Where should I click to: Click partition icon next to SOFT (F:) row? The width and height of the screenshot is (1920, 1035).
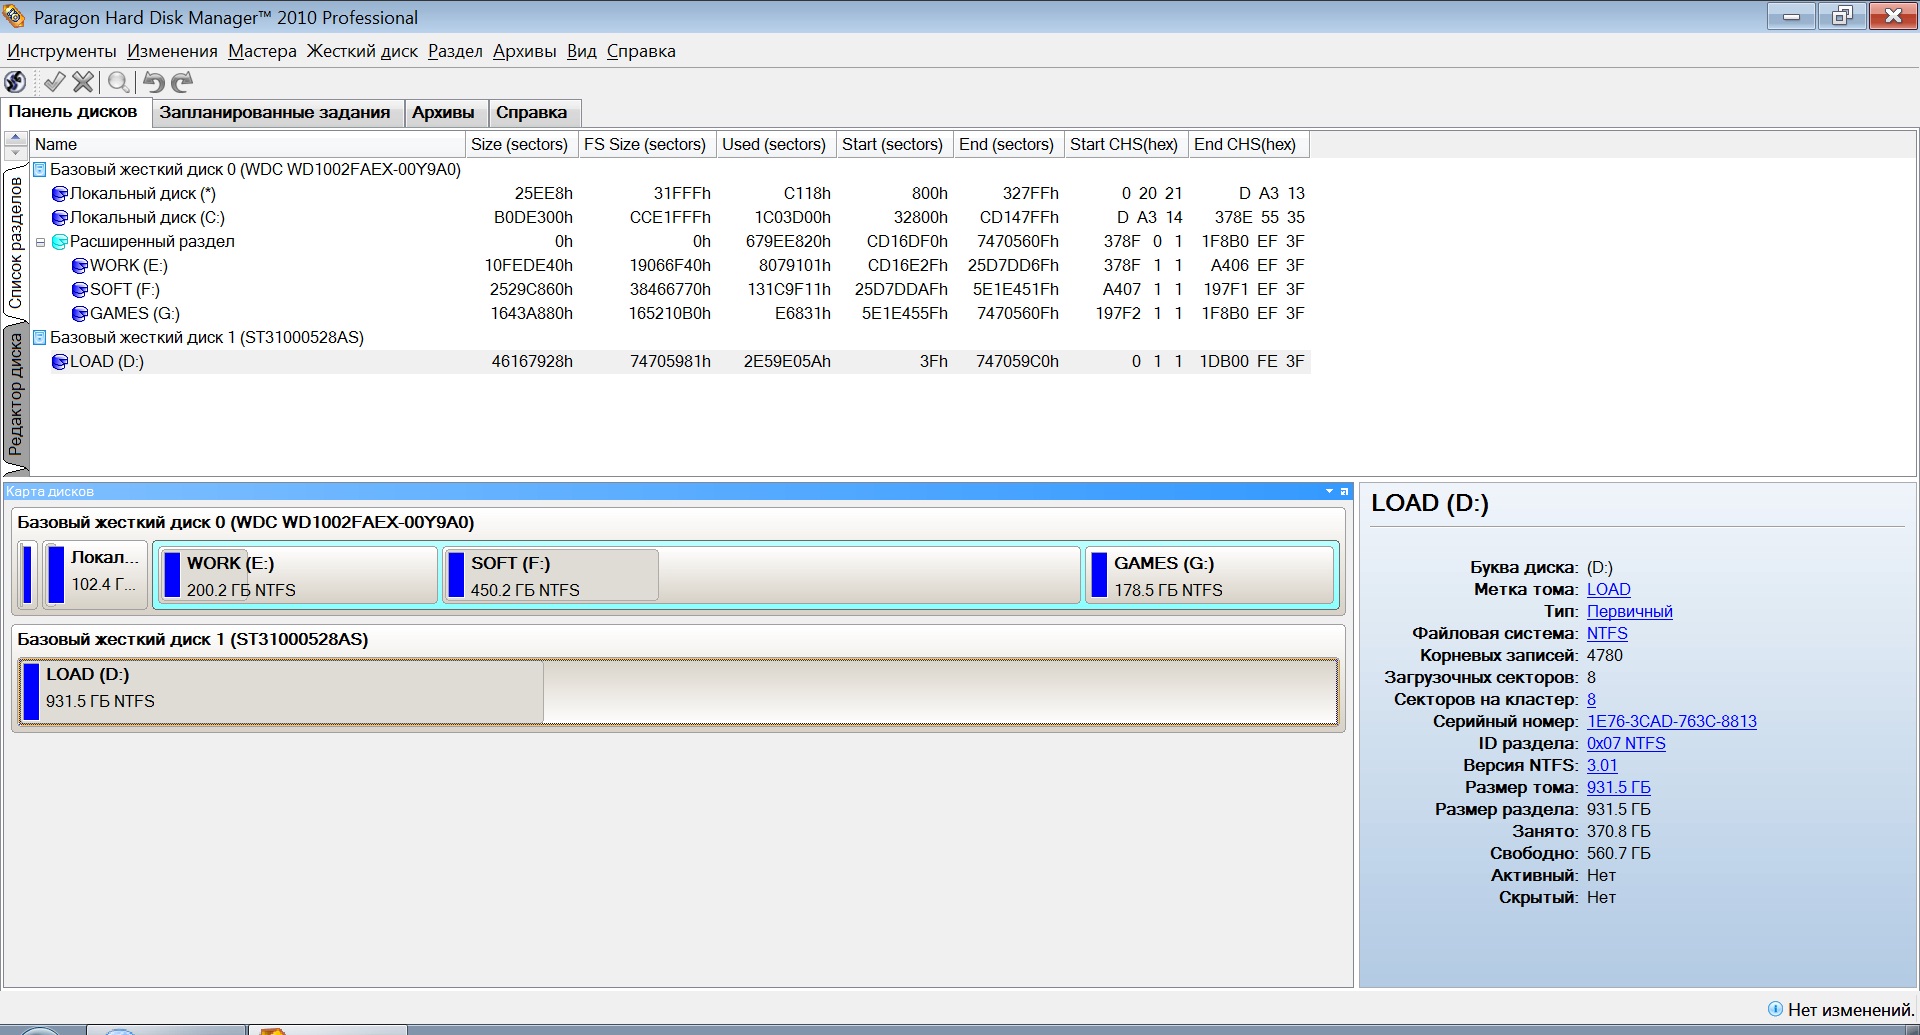point(80,290)
